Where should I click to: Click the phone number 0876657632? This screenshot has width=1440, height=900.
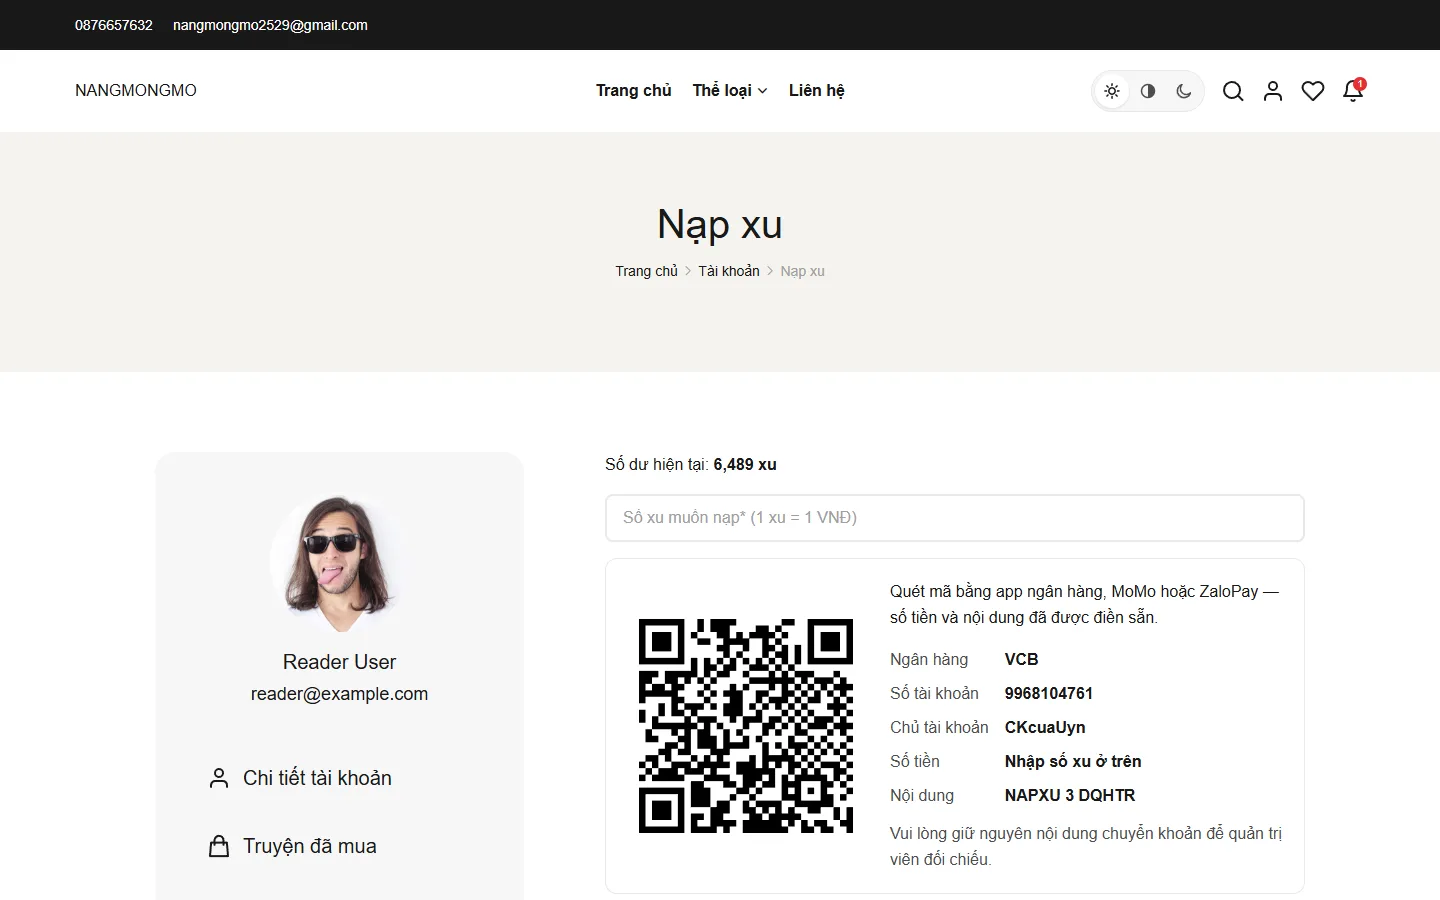tap(114, 25)
